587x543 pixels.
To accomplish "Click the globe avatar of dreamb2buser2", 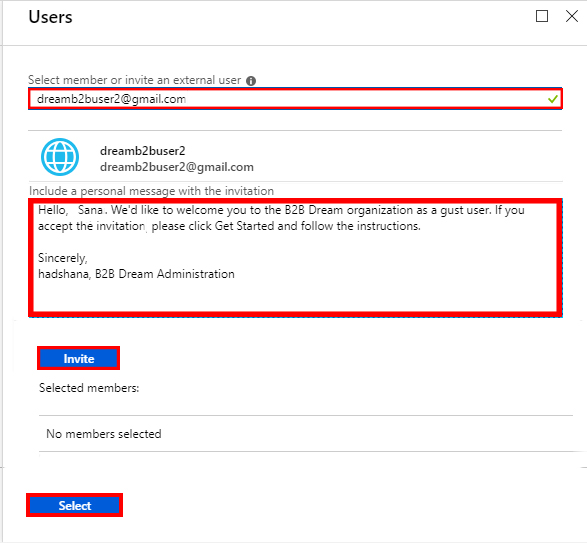I will click(60, 157).
